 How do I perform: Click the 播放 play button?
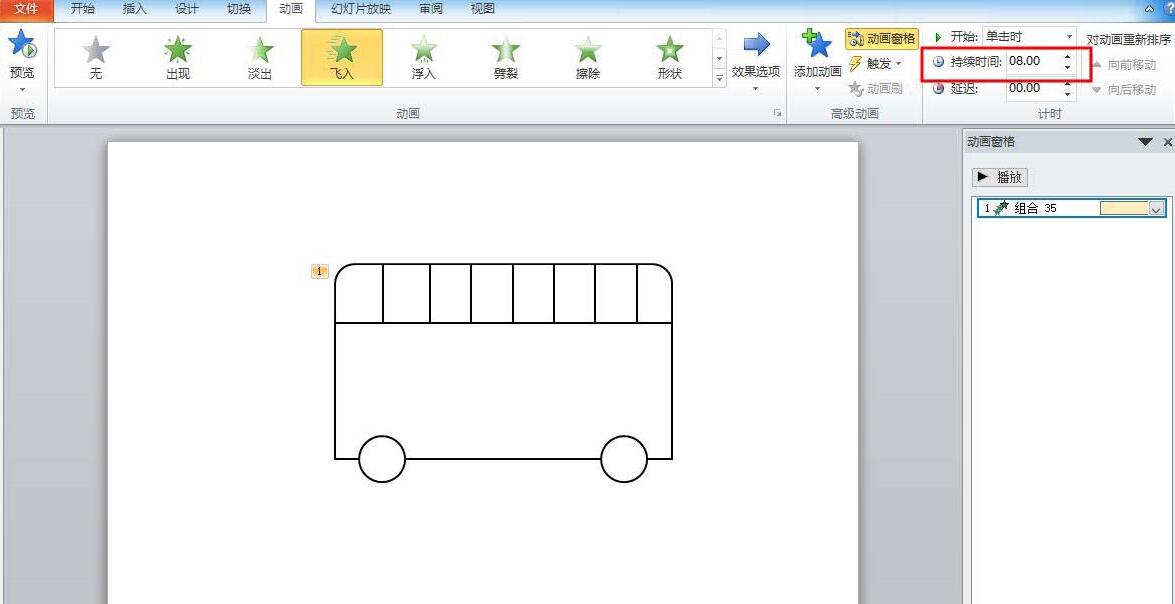click(1000, 178)
